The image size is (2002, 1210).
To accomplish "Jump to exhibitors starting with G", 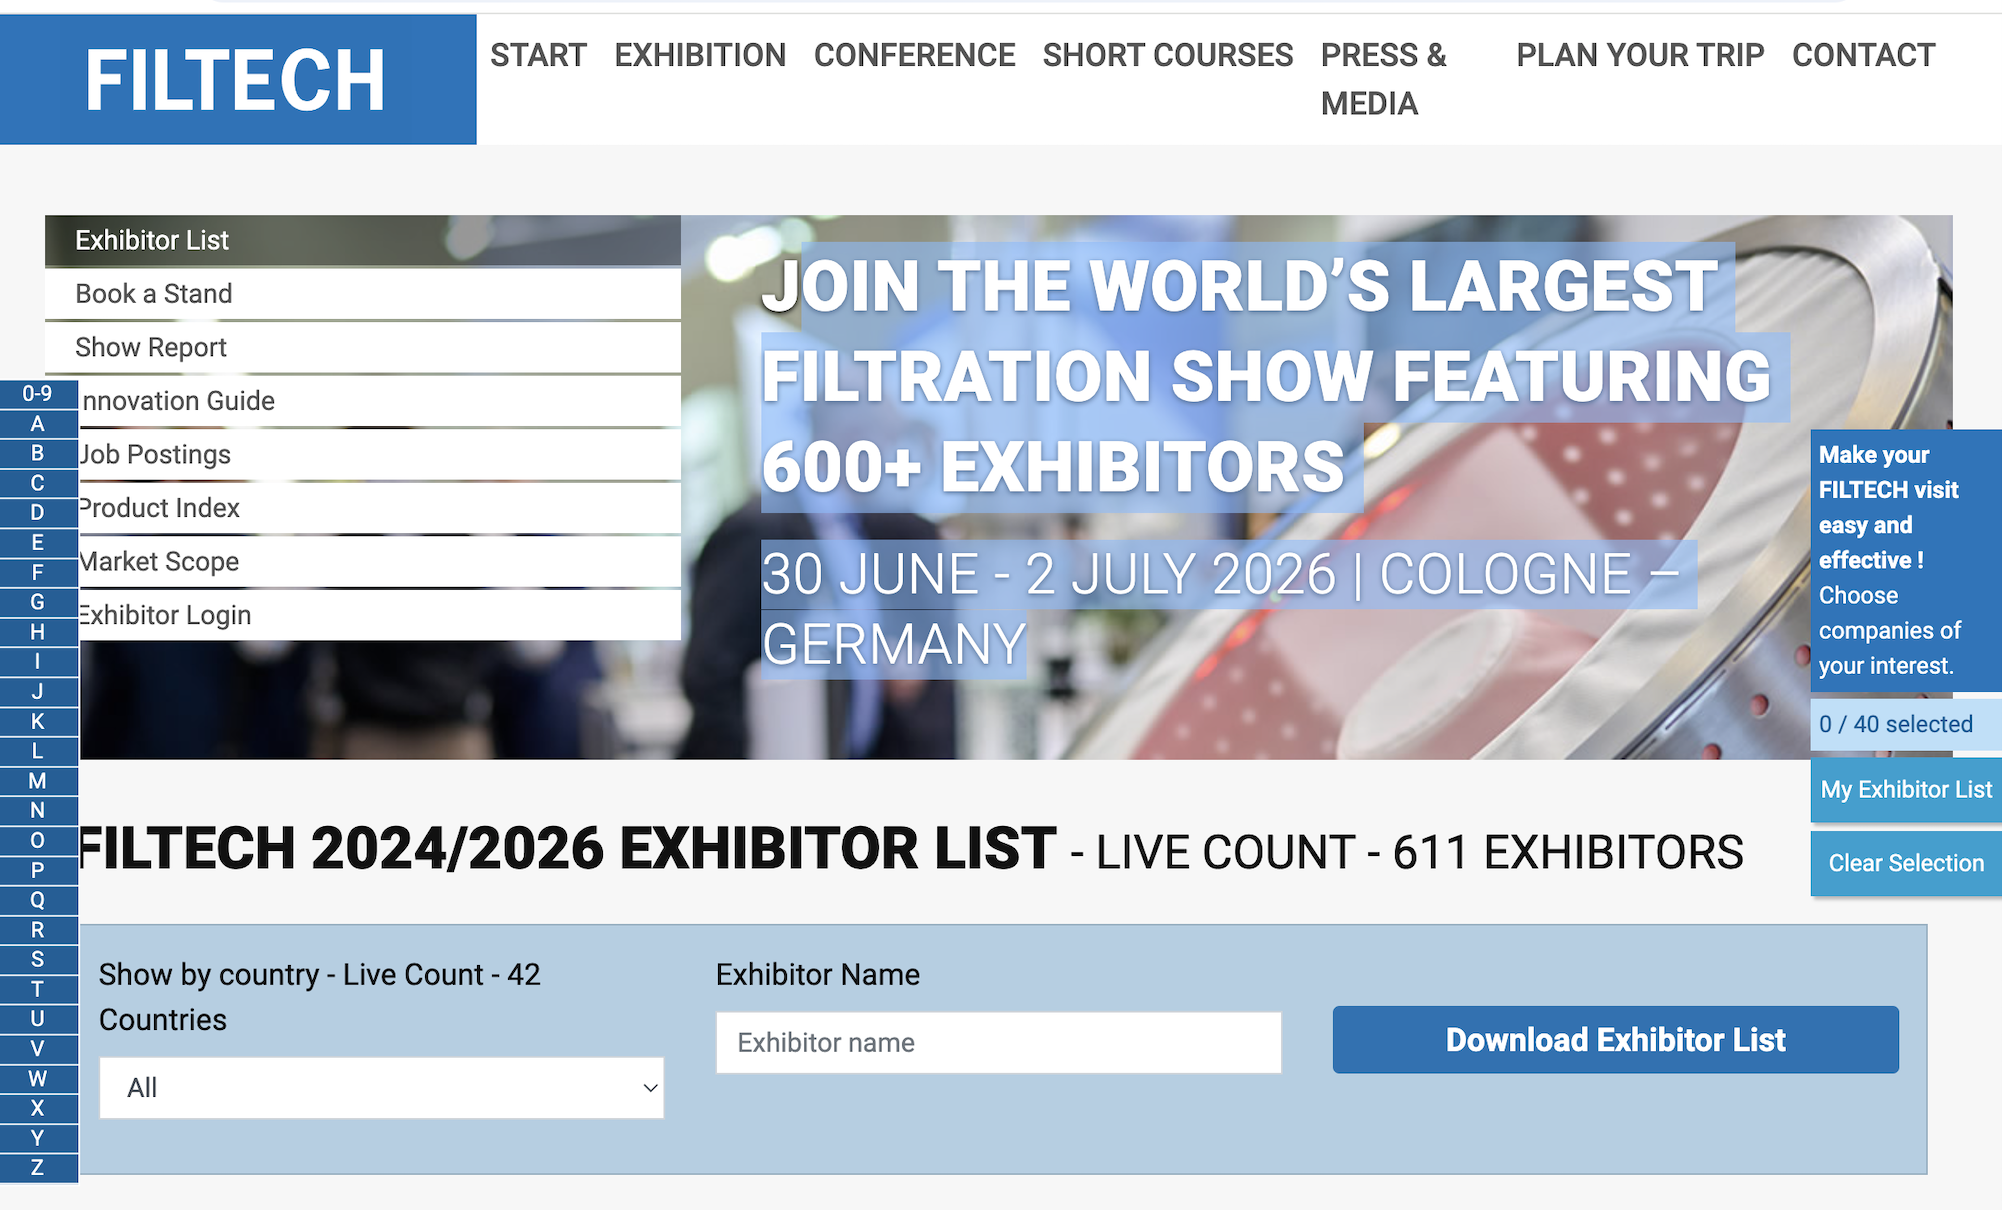I will pos(38,602).
